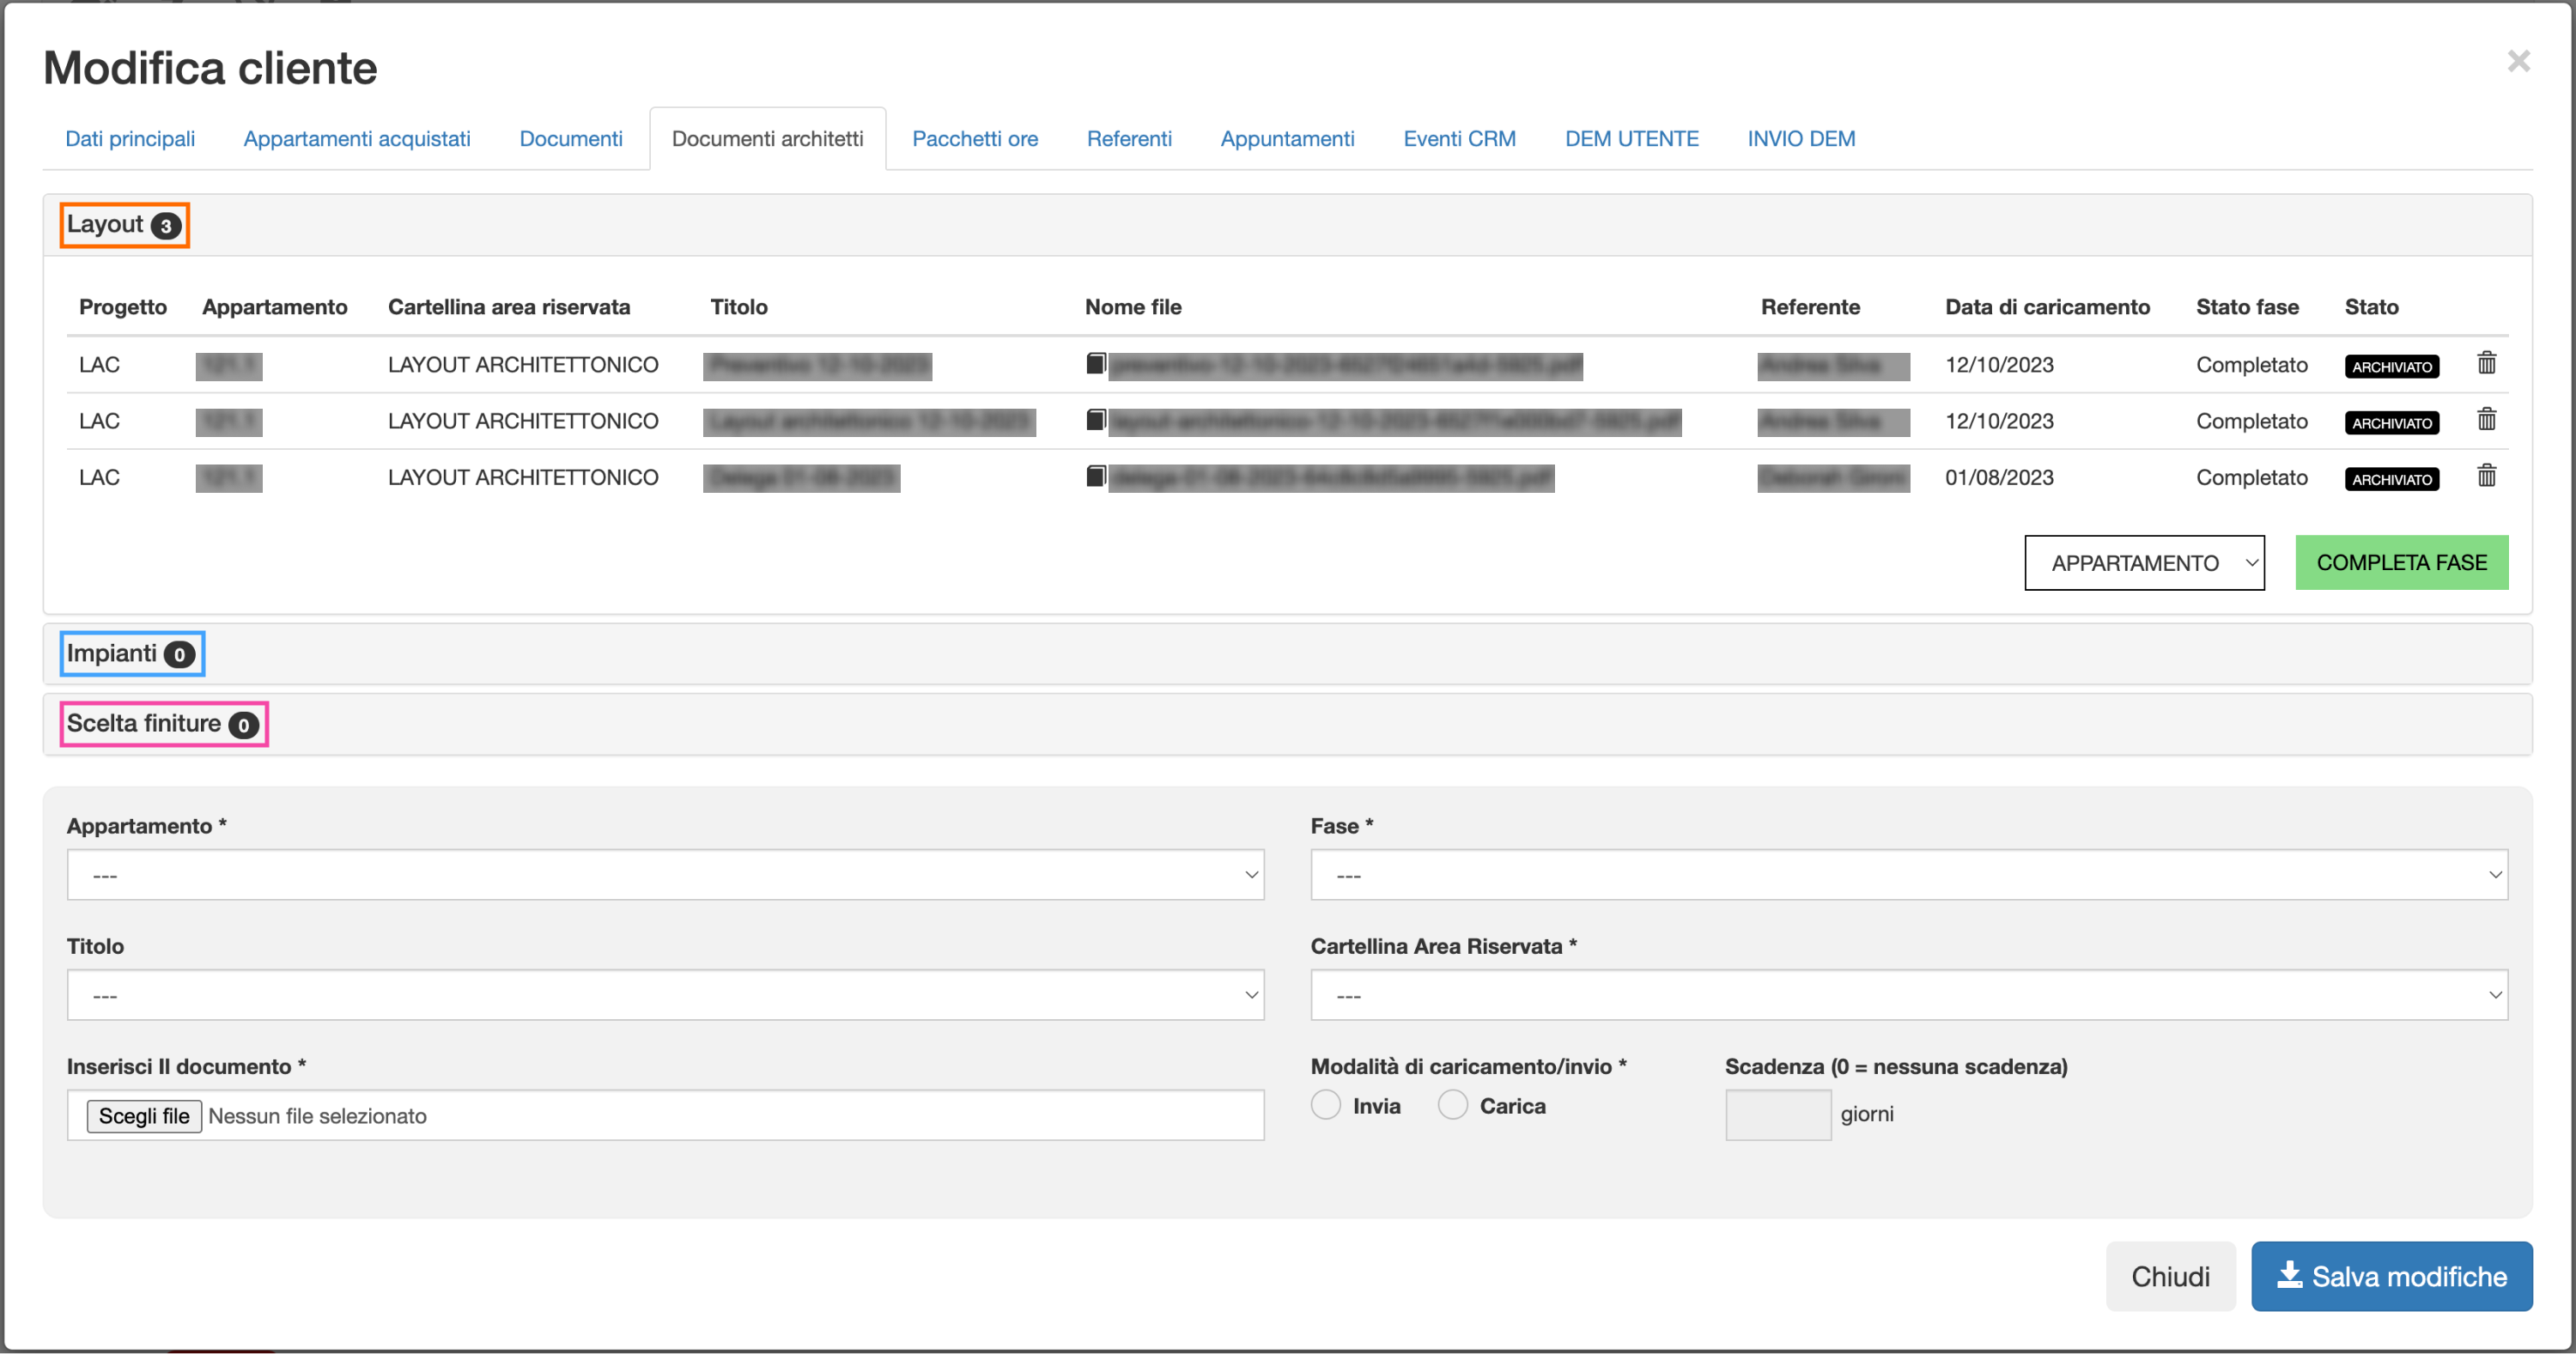Open the Pacchetti ore tab
The image size is (2576, 1354).
coord(975,139)
